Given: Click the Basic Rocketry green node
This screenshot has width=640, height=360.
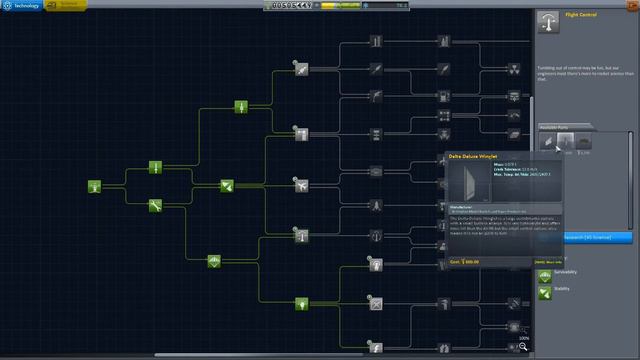Looking at the screenshot, I should click(x=156, y=167).
